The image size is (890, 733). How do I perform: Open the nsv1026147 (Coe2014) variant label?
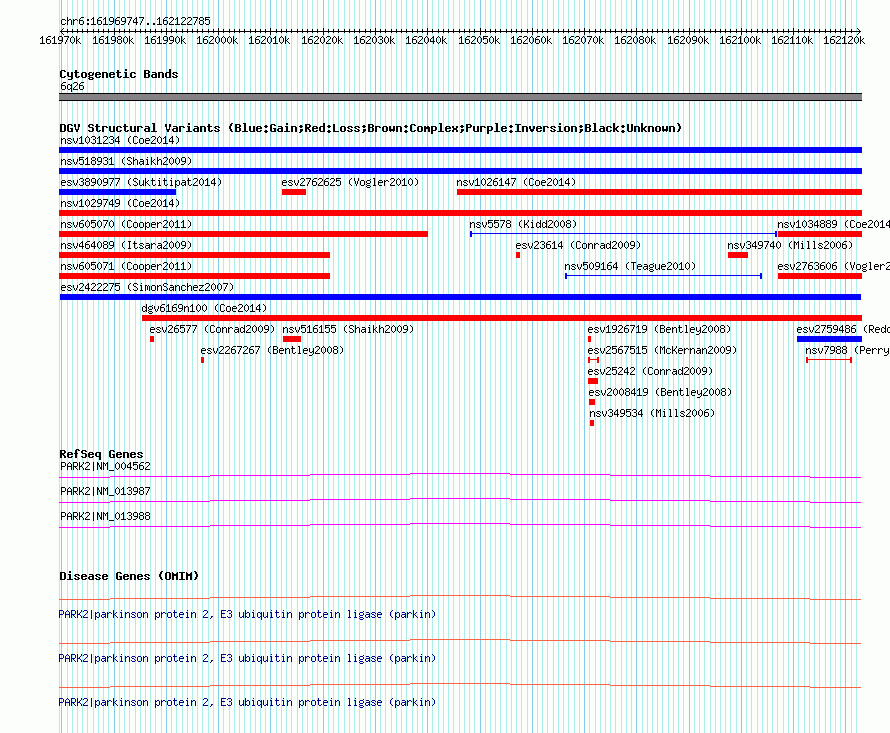[516, 182]
